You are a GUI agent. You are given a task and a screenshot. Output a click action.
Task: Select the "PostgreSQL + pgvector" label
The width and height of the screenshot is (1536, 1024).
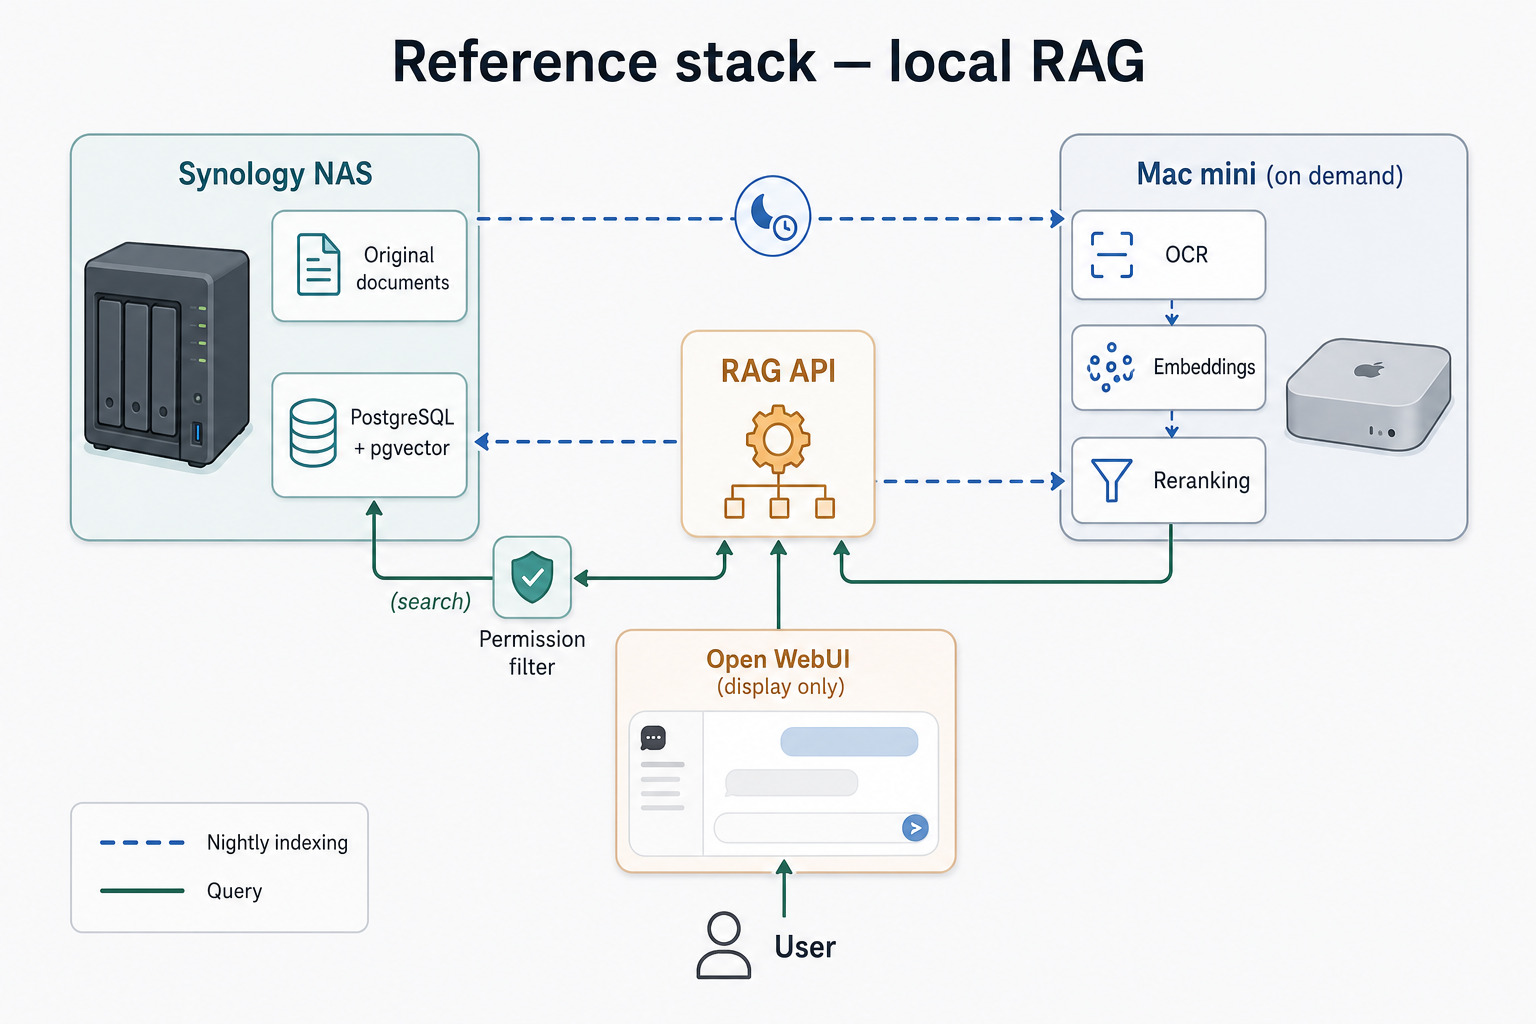402,432
